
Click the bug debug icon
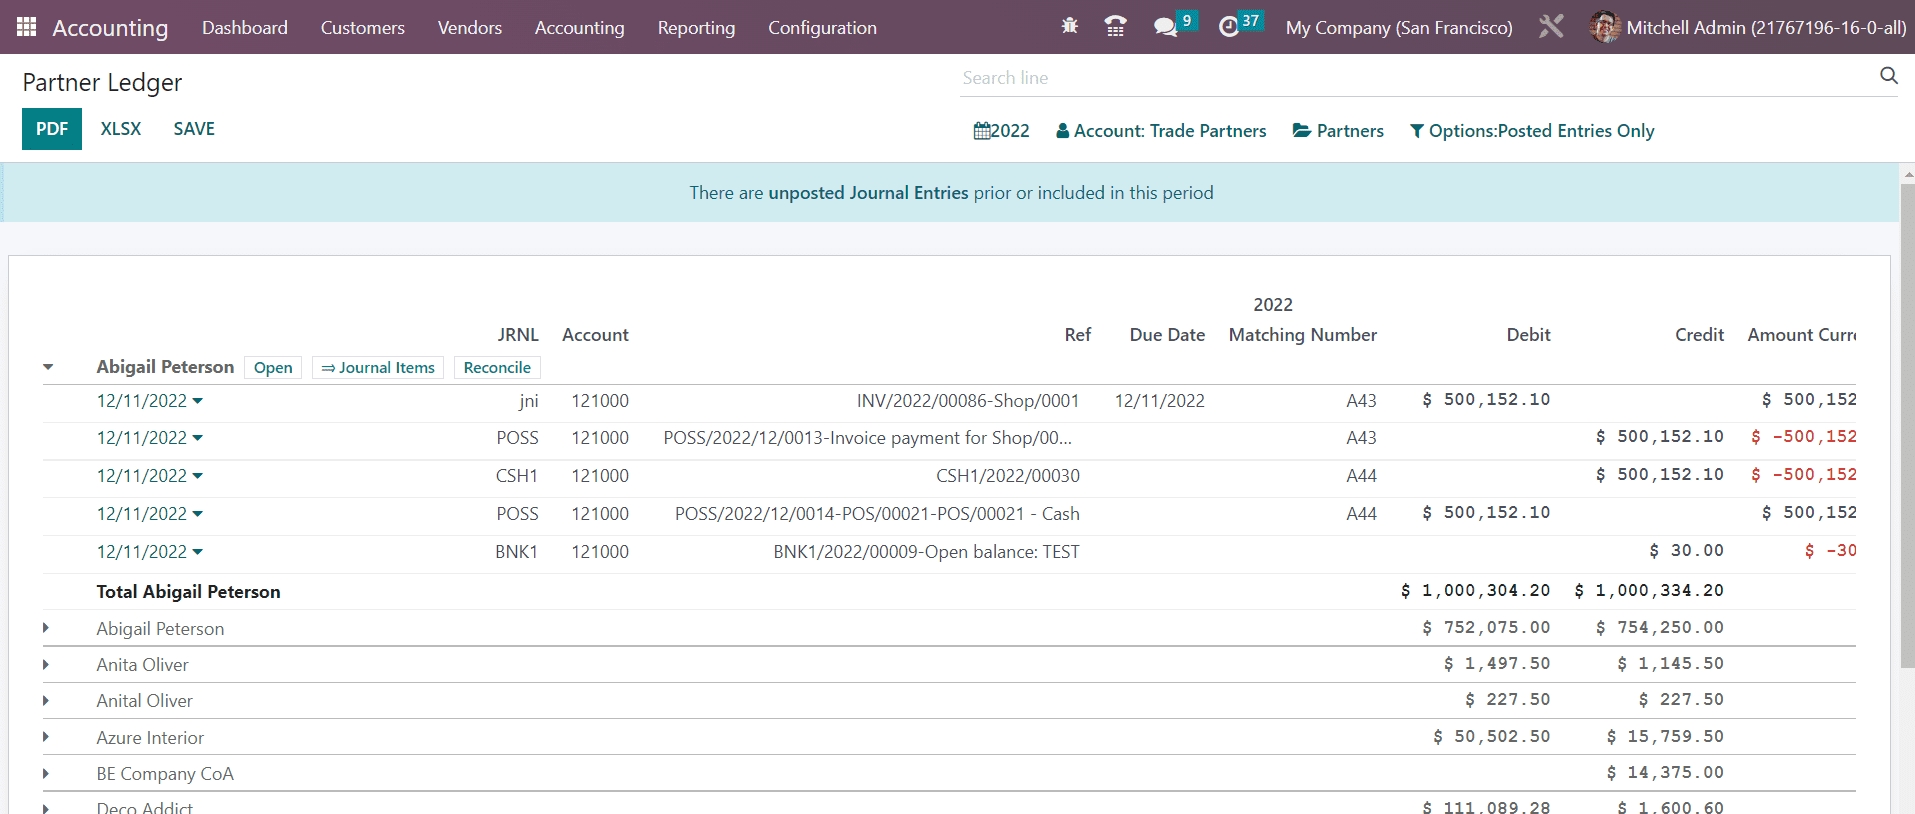pos(1069,27)
